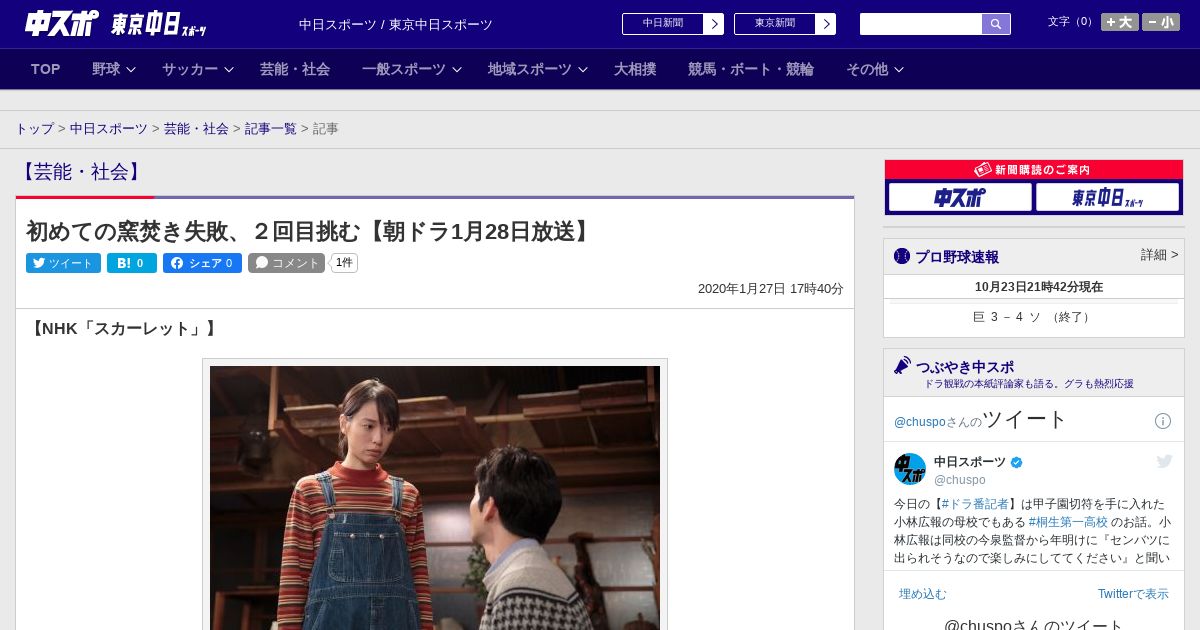Bookmark article with Hatena B! button
Screen dimensions: 1200x630
(x=132, y=263)
